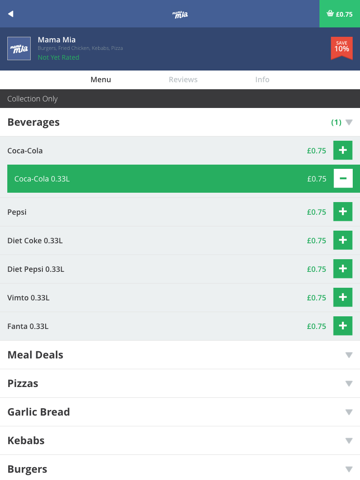This screenshot has width=360, height=480.
Task: Select the Vimto 0.33L name
Action: [x=28, y=298]
